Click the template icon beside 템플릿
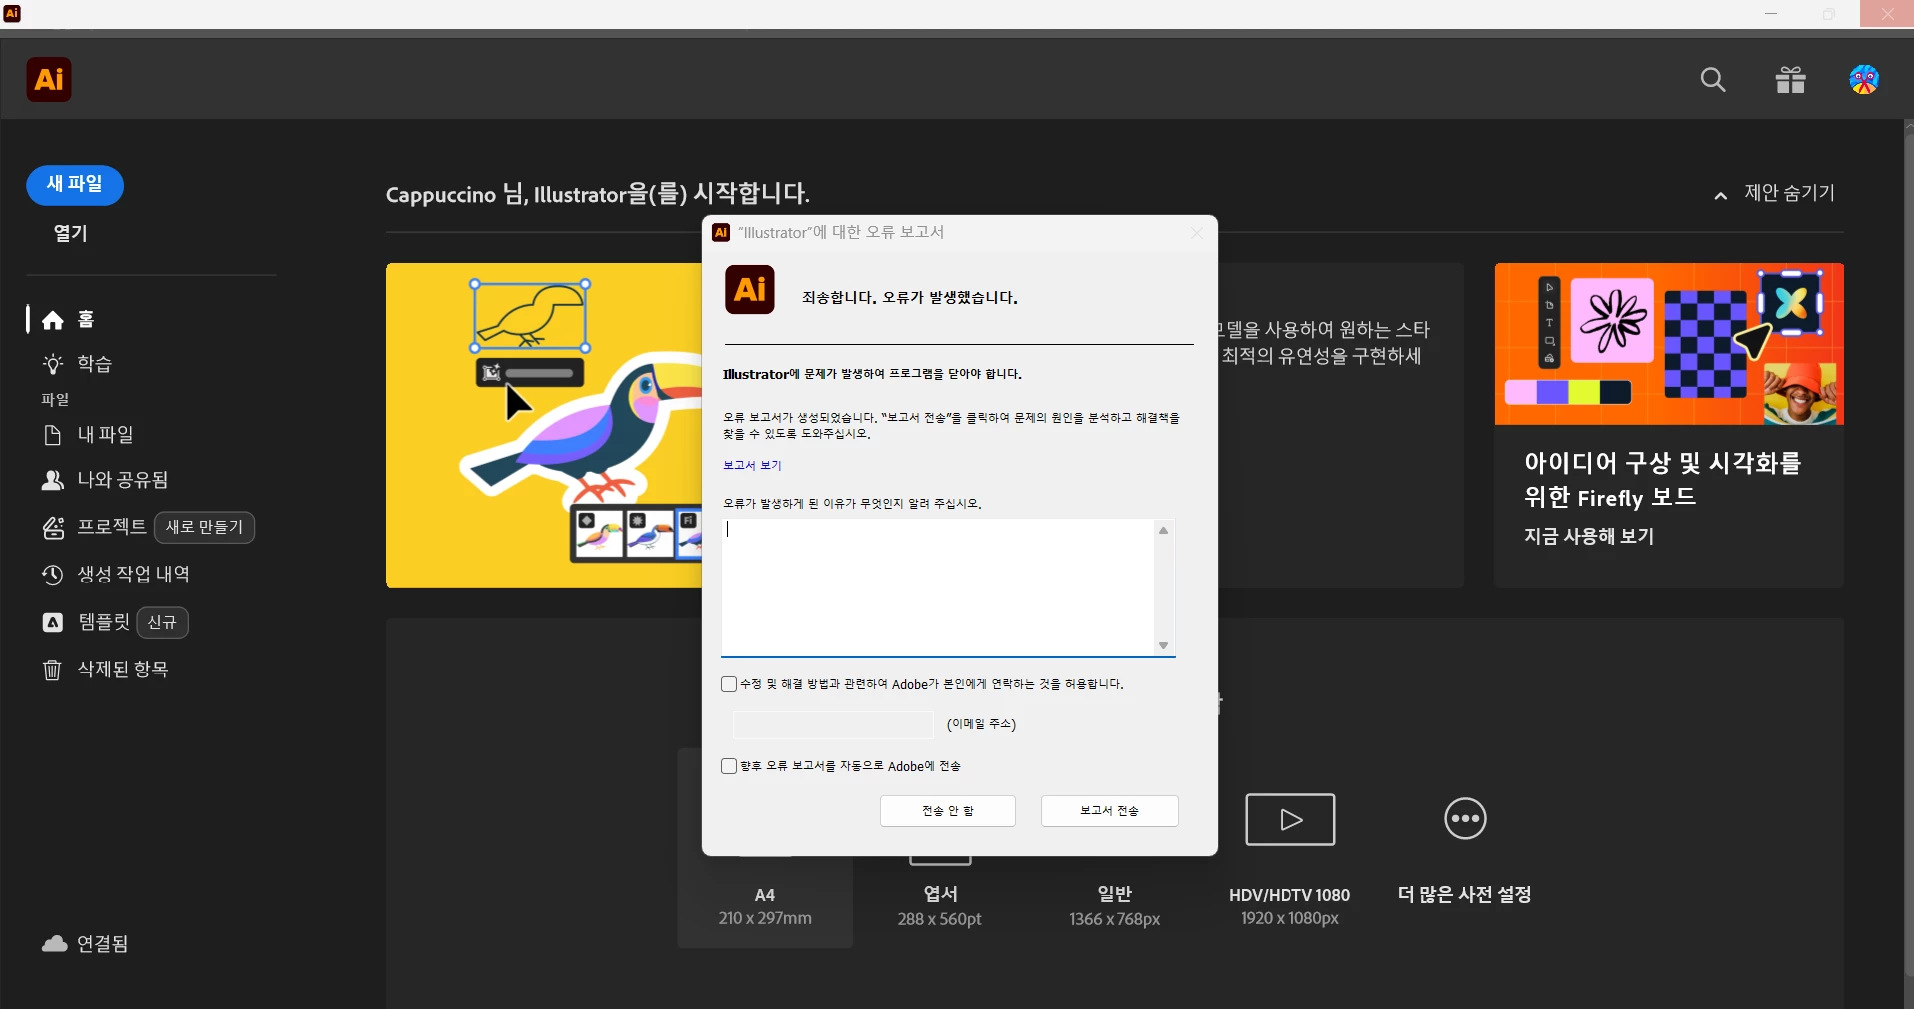Screen dimensions: 1914x1009 pyautogui.click(x=53, y=622)
